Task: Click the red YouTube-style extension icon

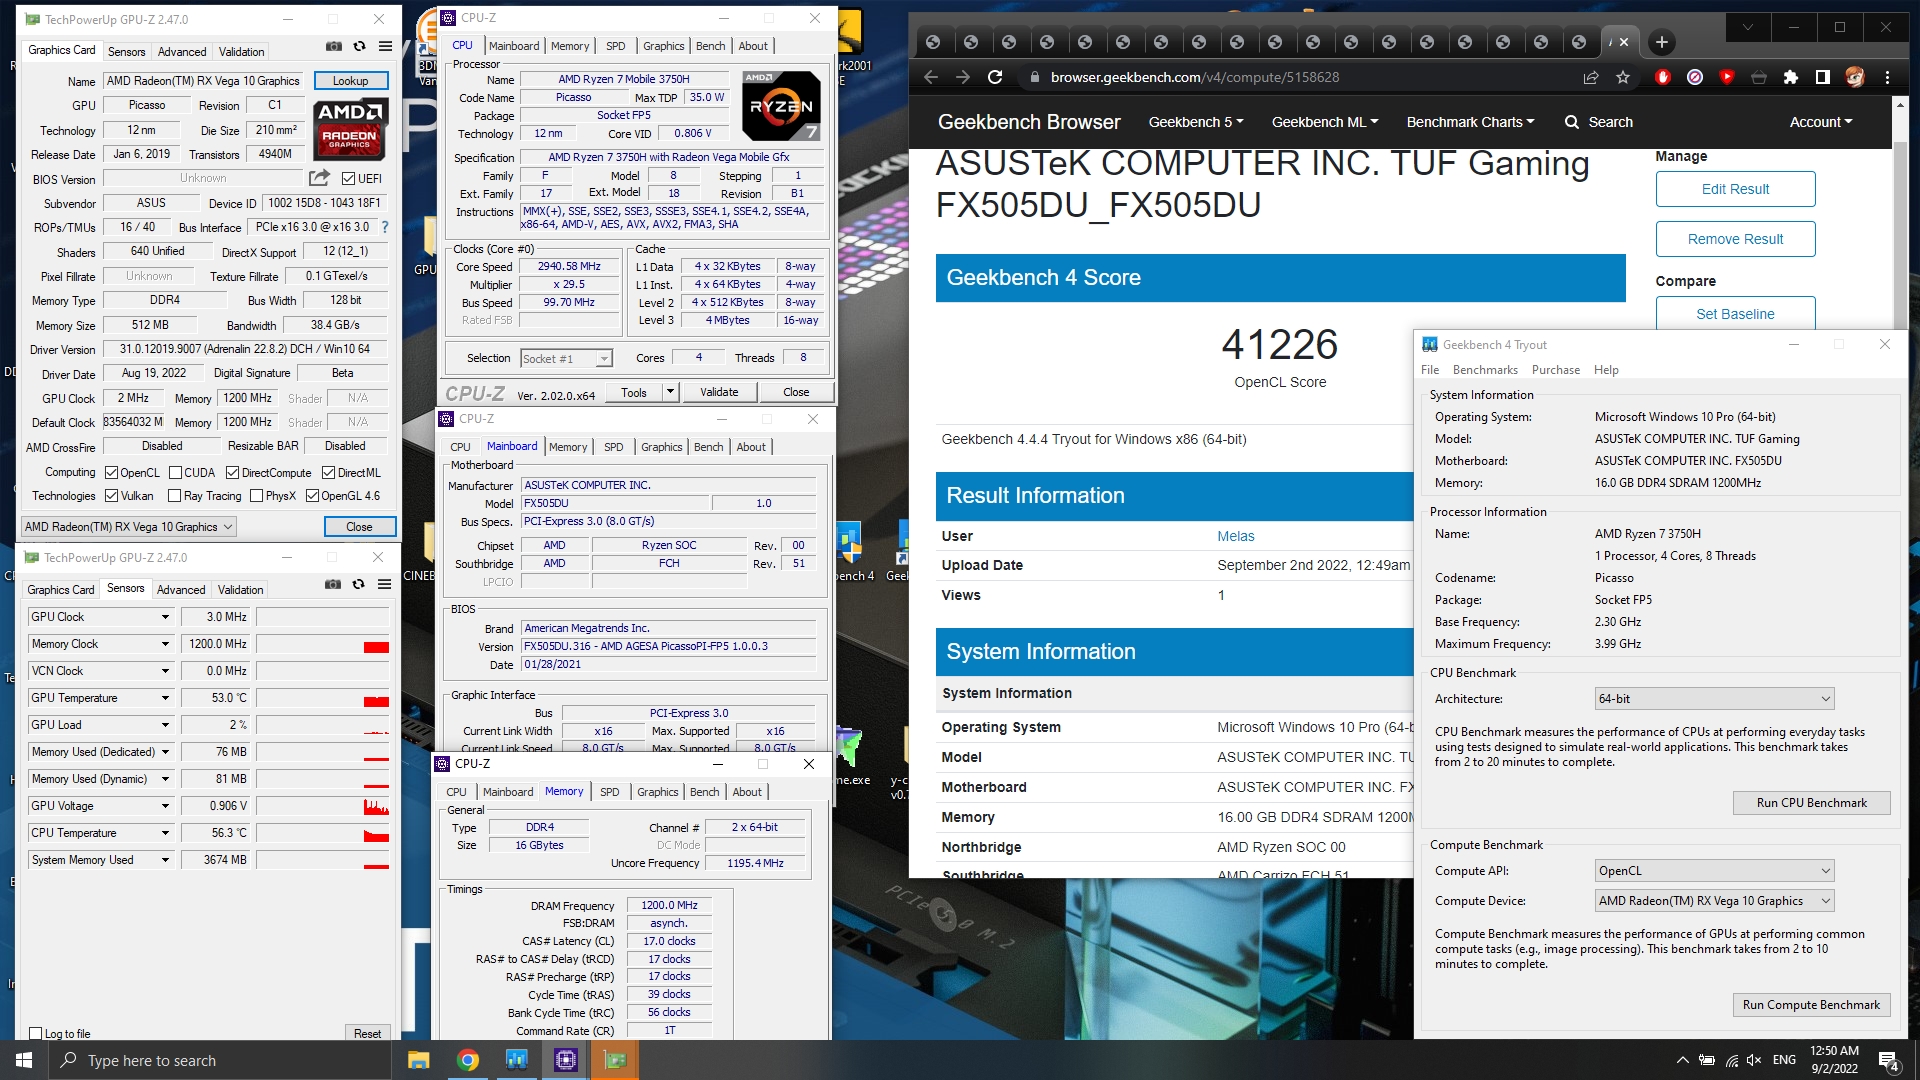Action: [1727, 77]
